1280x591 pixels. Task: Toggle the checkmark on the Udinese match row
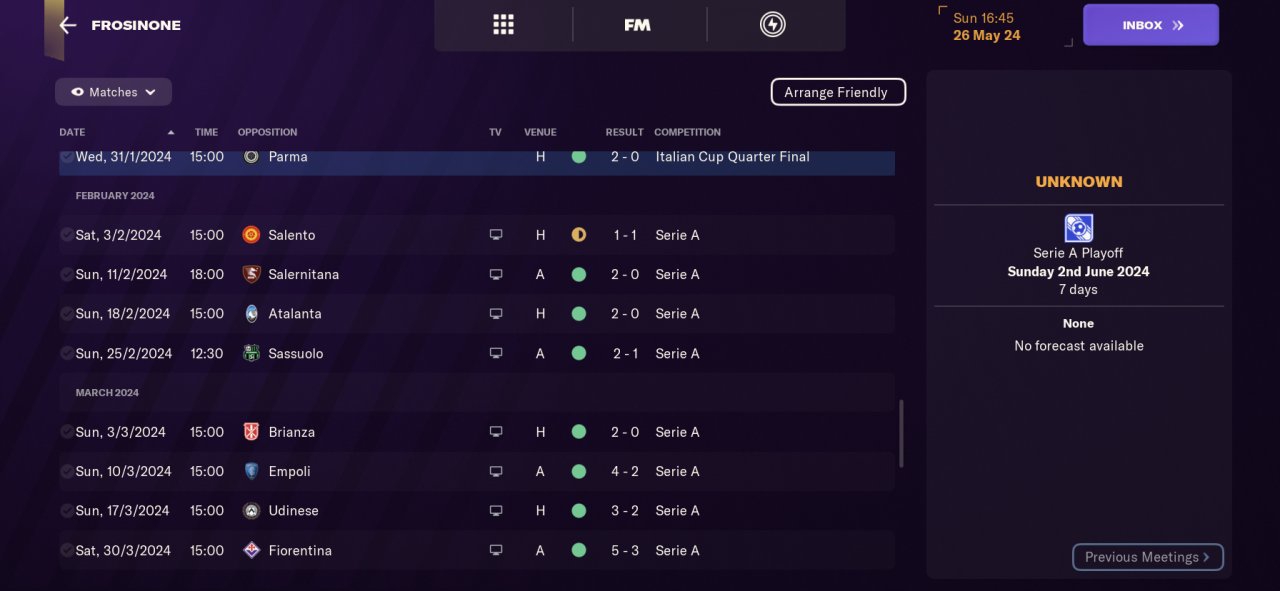pyautogui.click(x=66, y=510)
